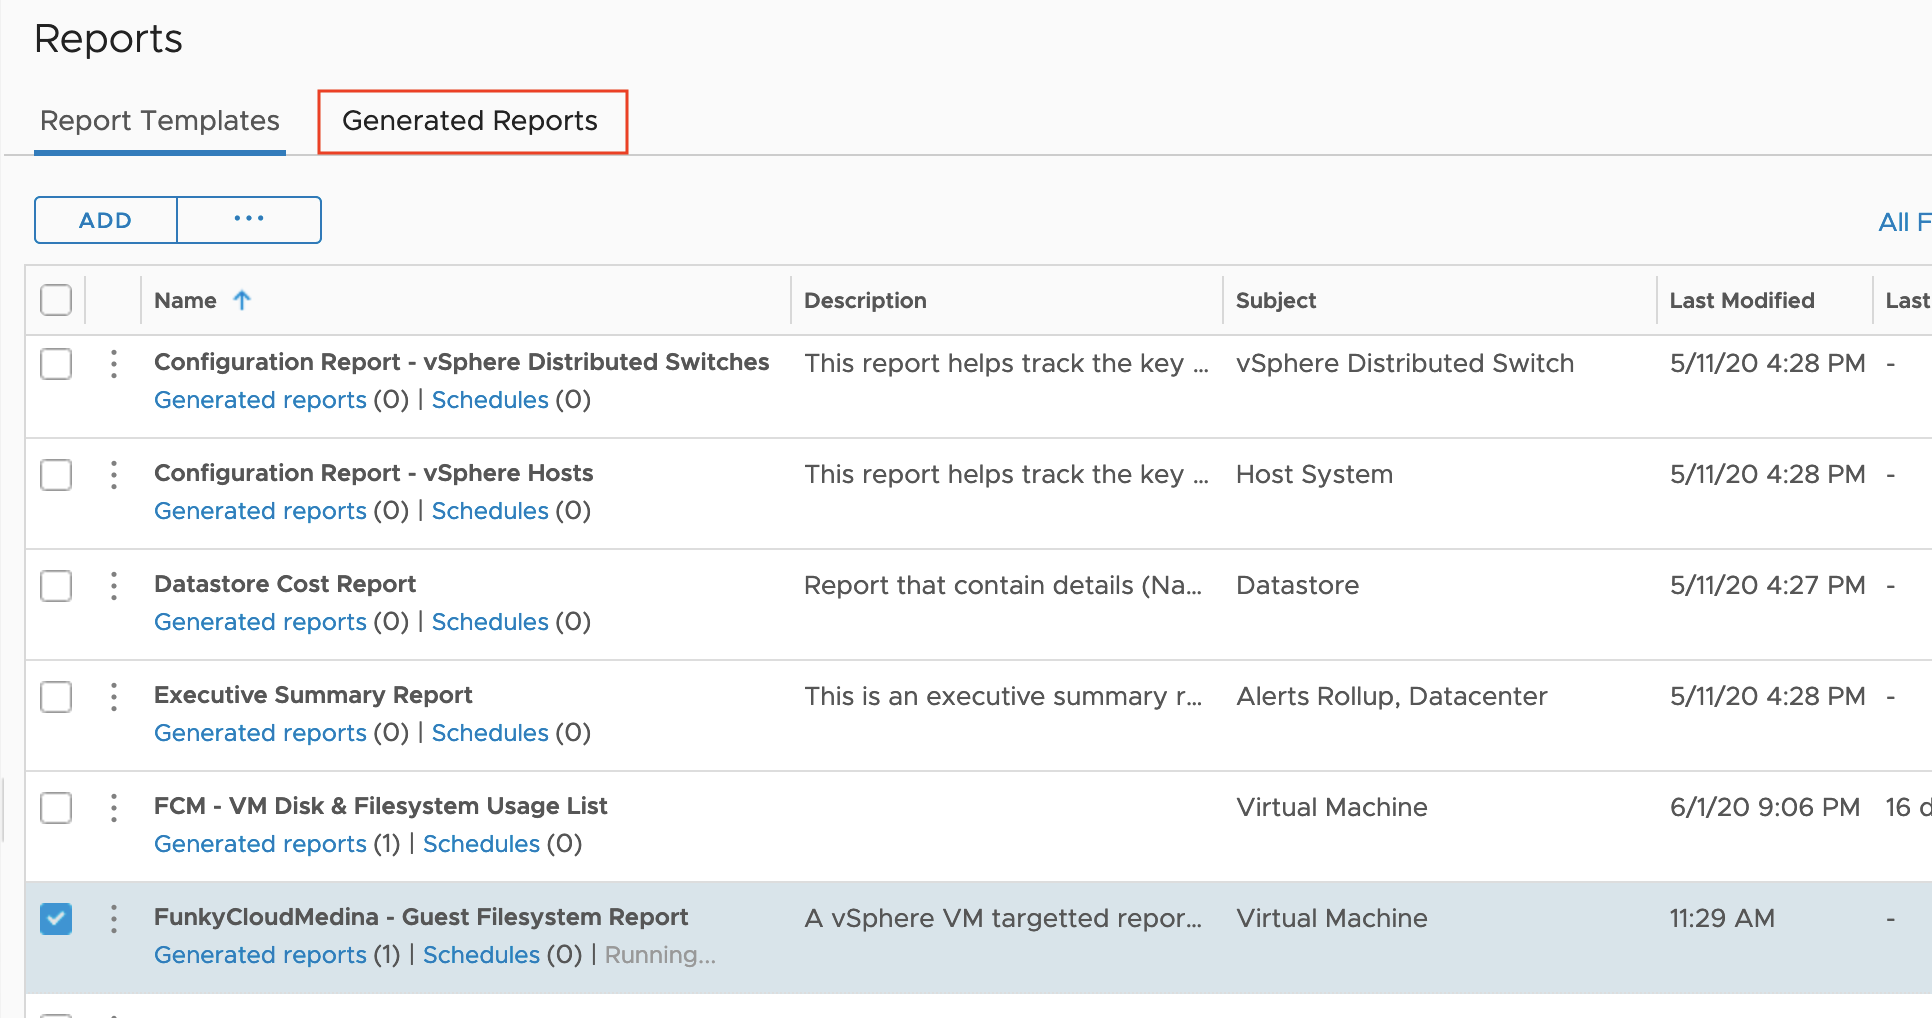The width and height of the screenshot is (1932, 1018).
Task: Open Schedules link under FunkyCloudMedina report
Action: click(481, 955)
